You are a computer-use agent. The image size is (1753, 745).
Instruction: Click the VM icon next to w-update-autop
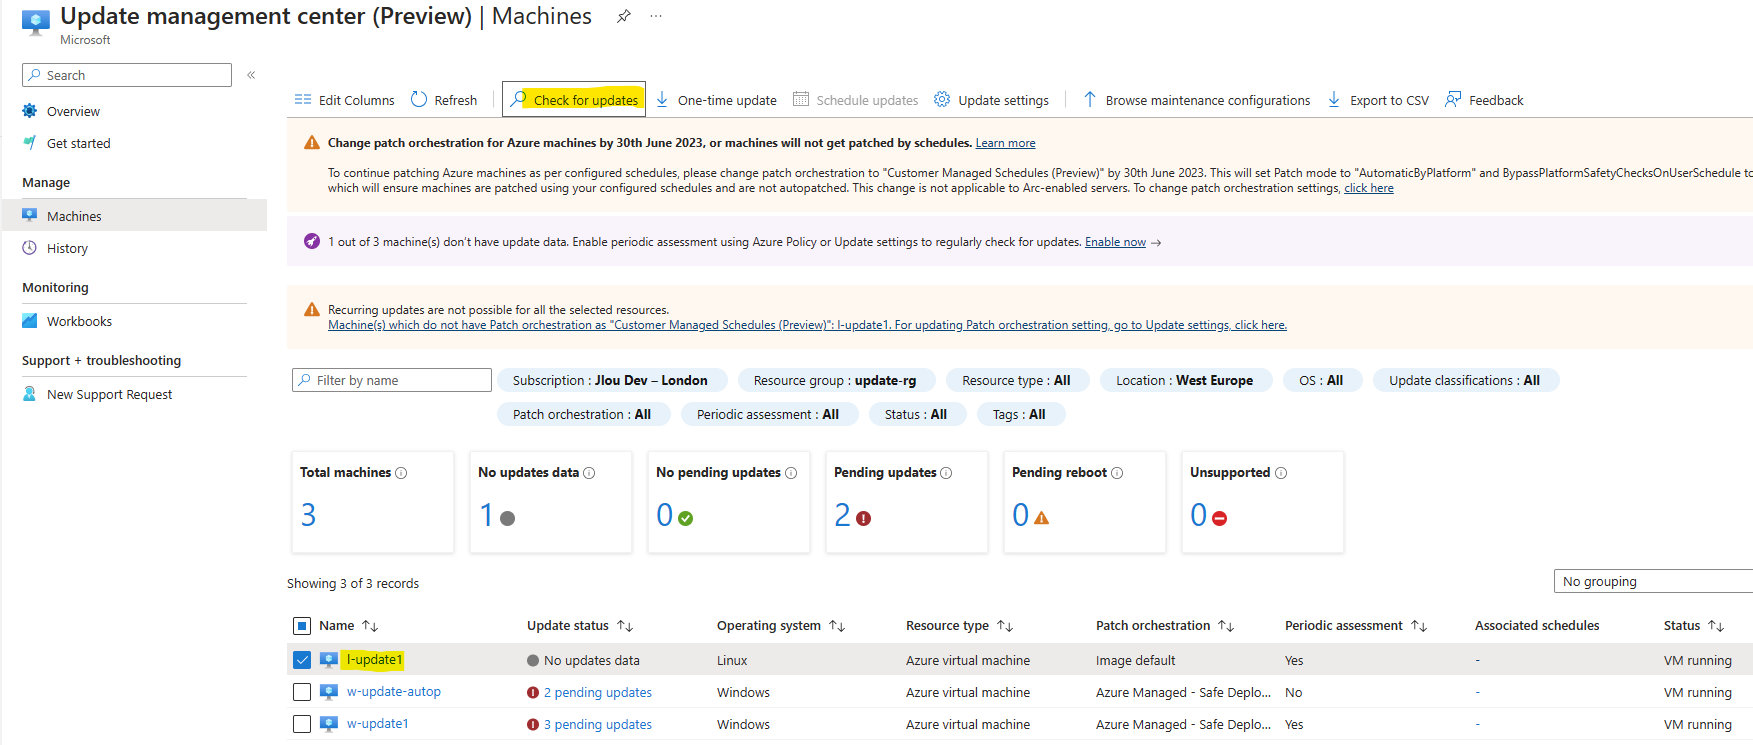329,692
